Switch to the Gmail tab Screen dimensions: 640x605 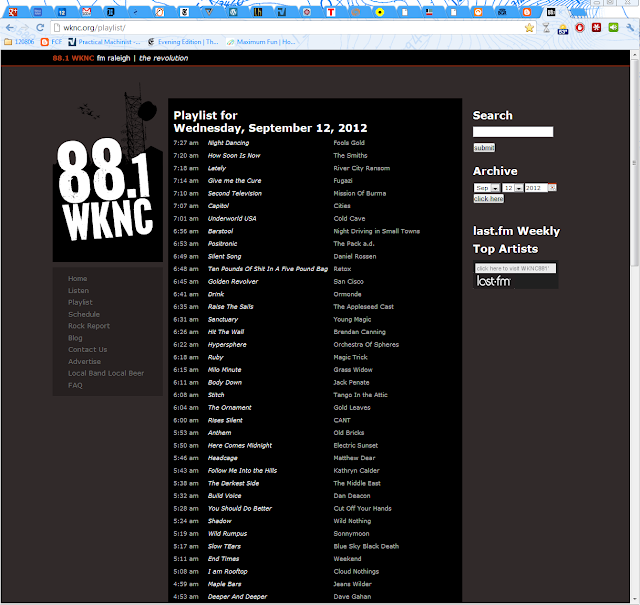(x=87, y=12)
